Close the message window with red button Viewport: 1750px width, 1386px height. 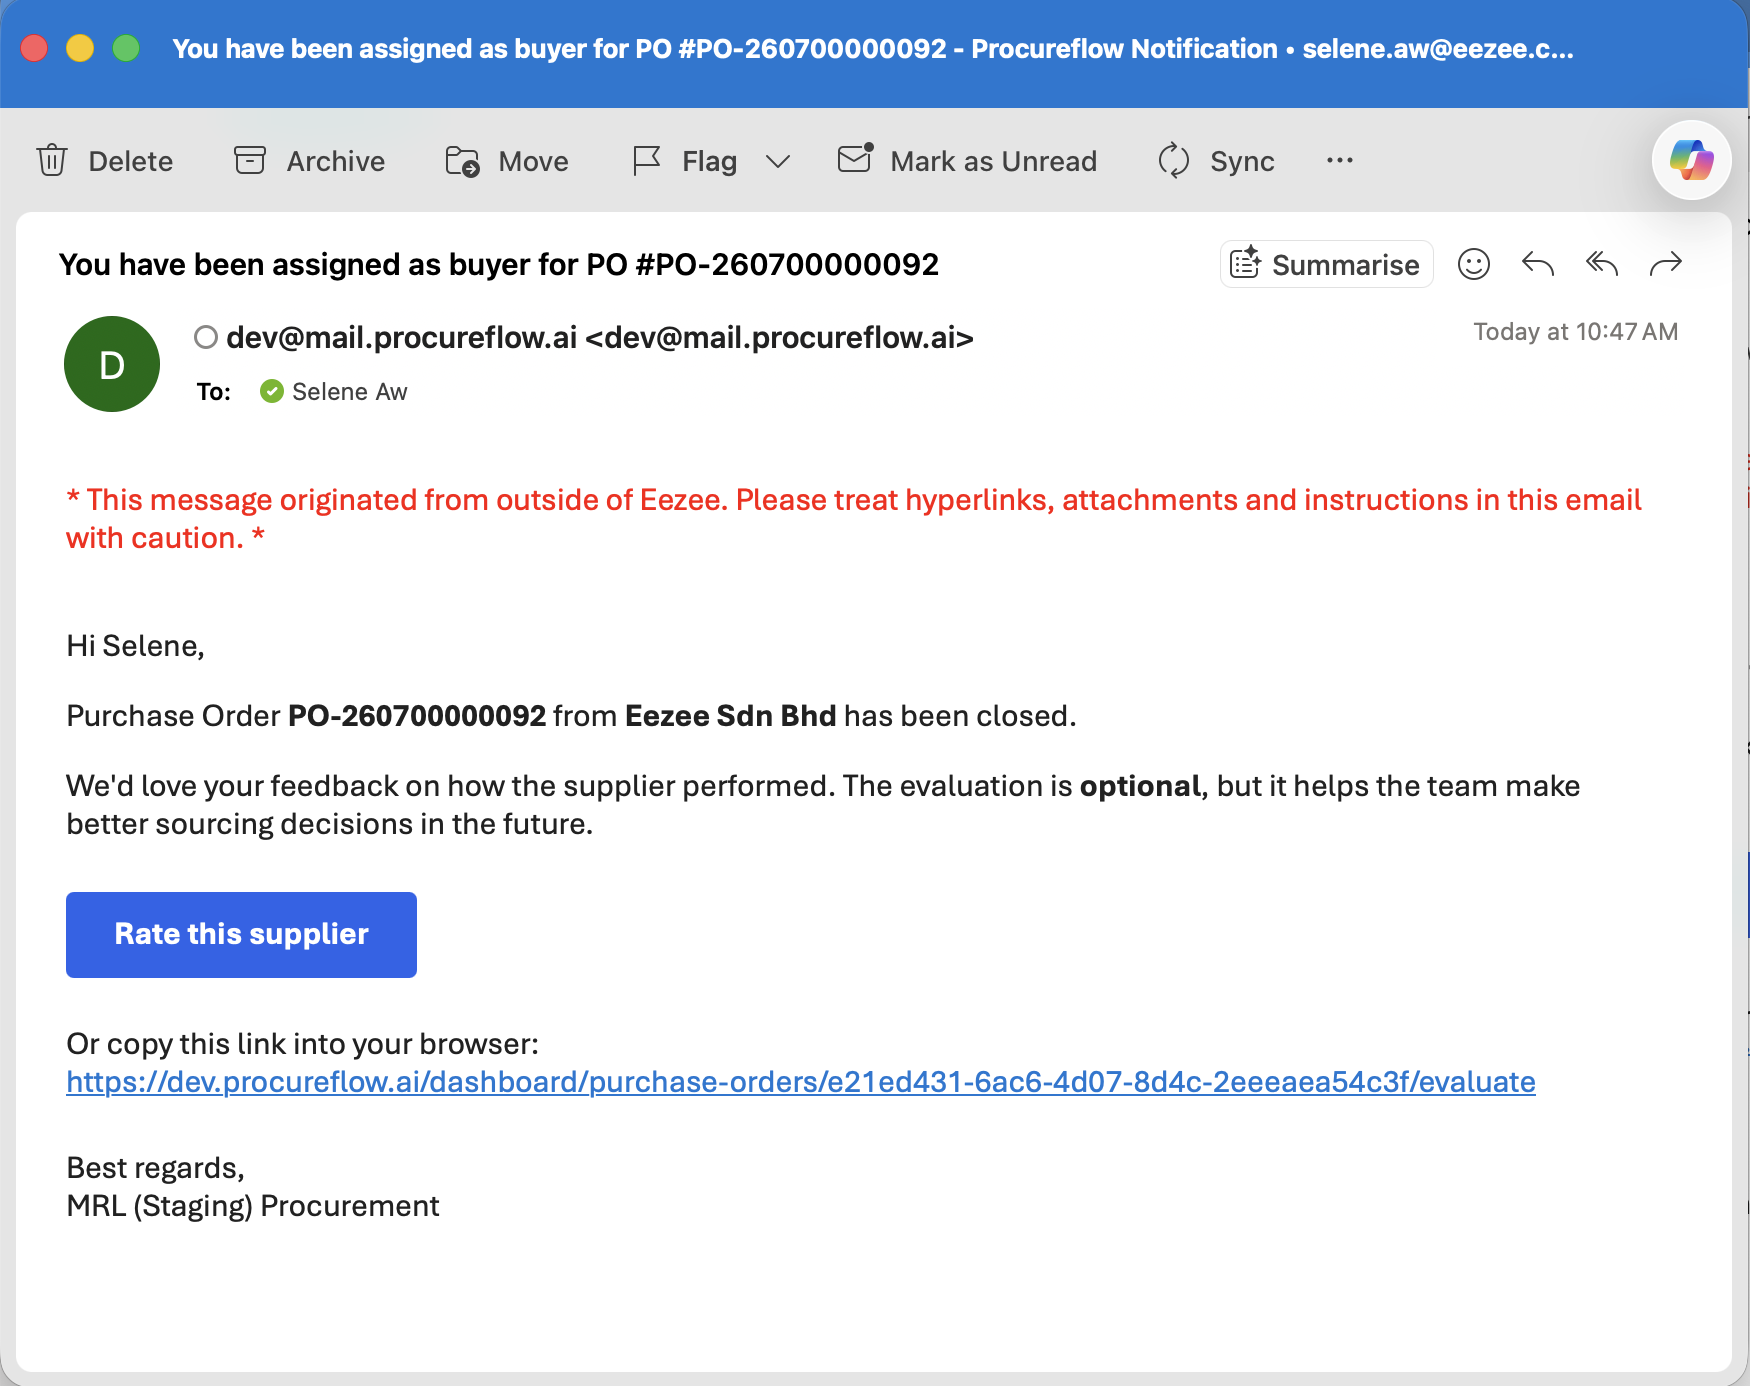point(34,48)
